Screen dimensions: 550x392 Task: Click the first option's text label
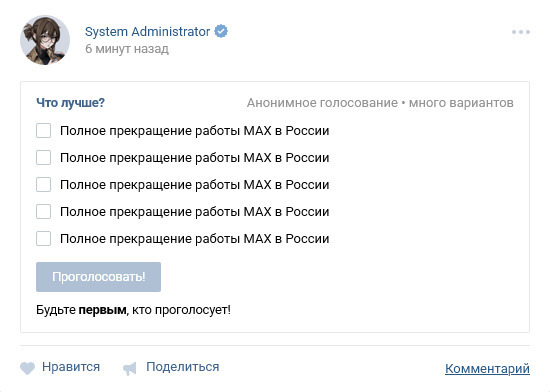click(x=195, y=131)
